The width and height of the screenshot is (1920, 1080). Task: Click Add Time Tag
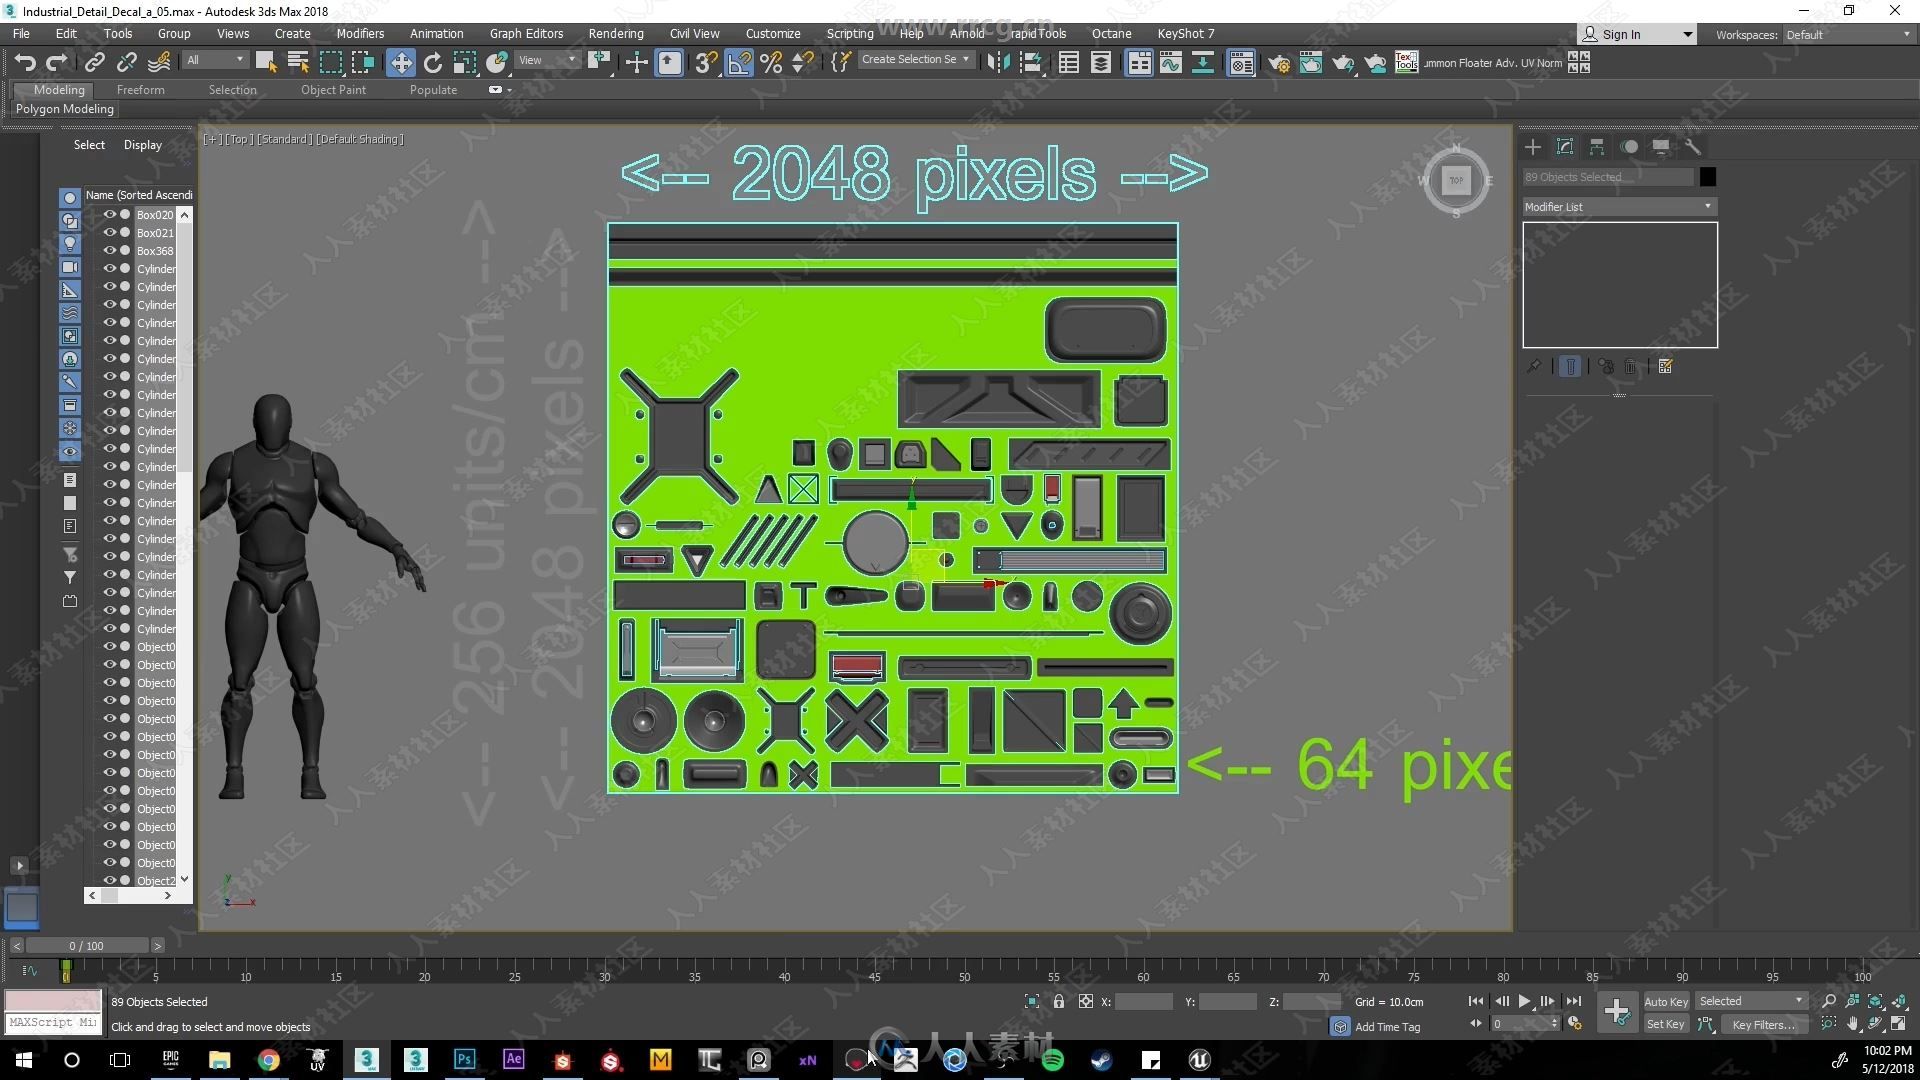tap(1387, 1027)
